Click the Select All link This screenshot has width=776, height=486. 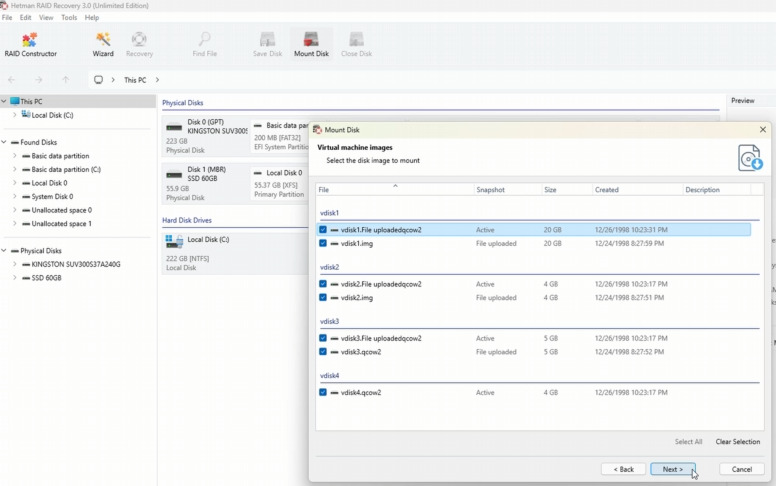688,441
